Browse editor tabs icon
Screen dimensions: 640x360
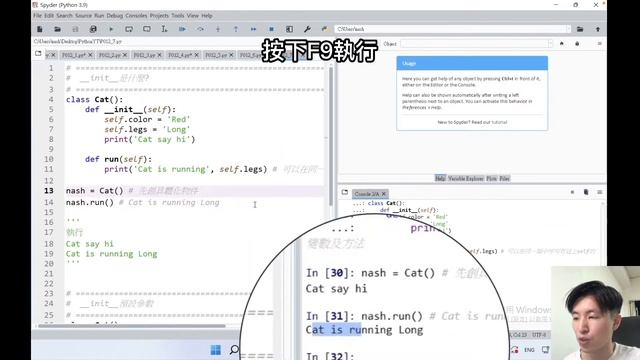click(38, 53)
